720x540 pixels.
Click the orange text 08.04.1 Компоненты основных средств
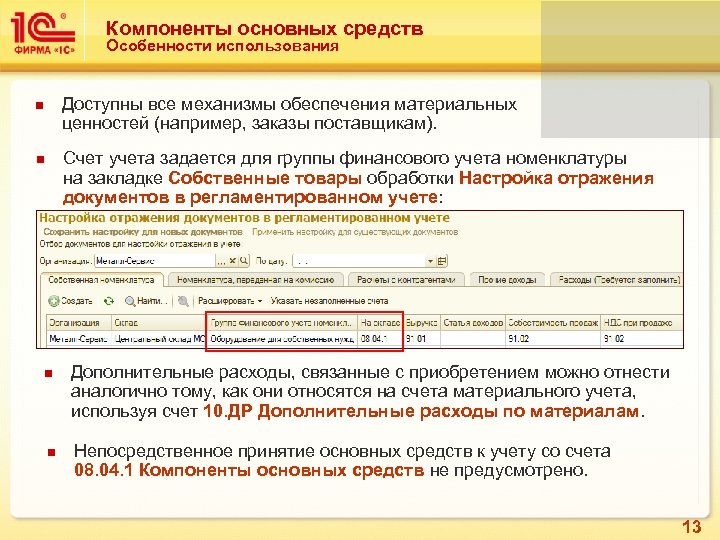click(249, 470)
